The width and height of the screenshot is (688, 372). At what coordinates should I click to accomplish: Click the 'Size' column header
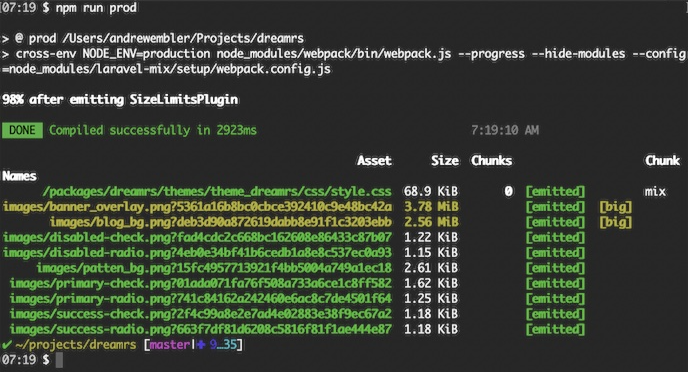coord(445,161)
